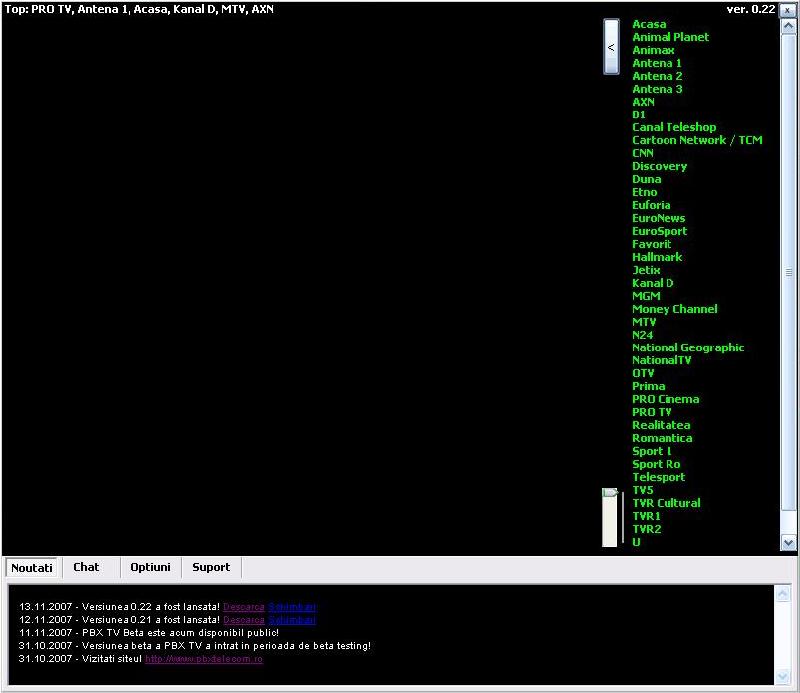Watch EuroNews
Screen dimensions: 800x693
(x=658, y=218)
